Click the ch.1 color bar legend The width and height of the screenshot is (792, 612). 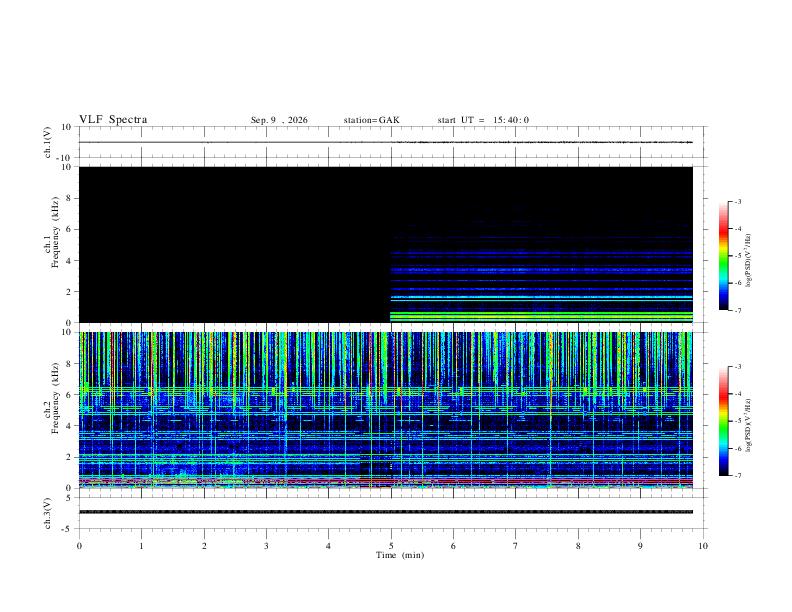click(x=723, y=256)
